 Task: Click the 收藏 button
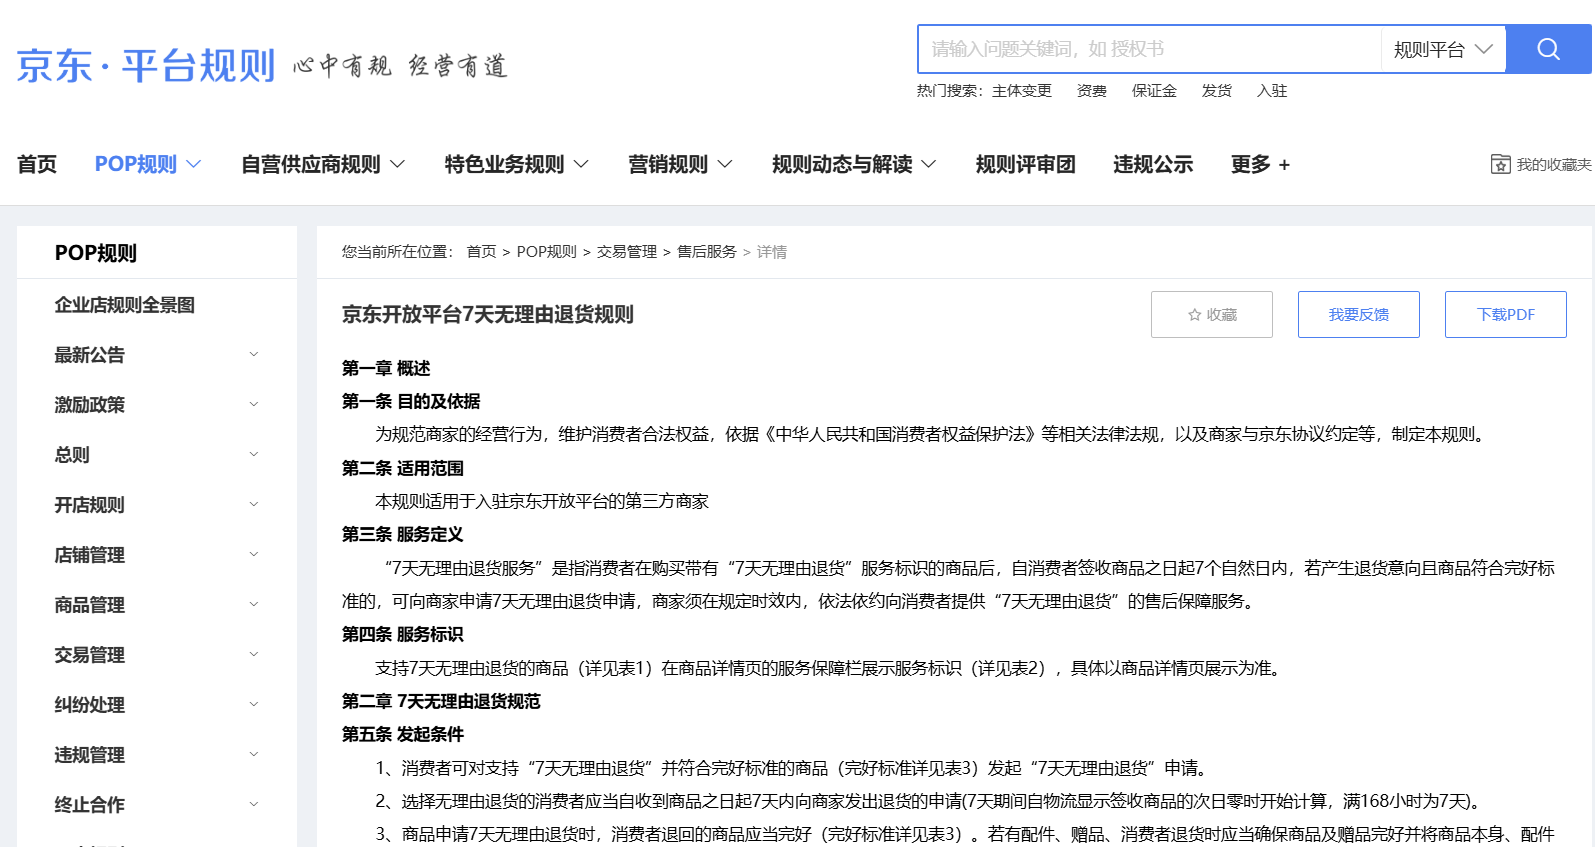1211,315
